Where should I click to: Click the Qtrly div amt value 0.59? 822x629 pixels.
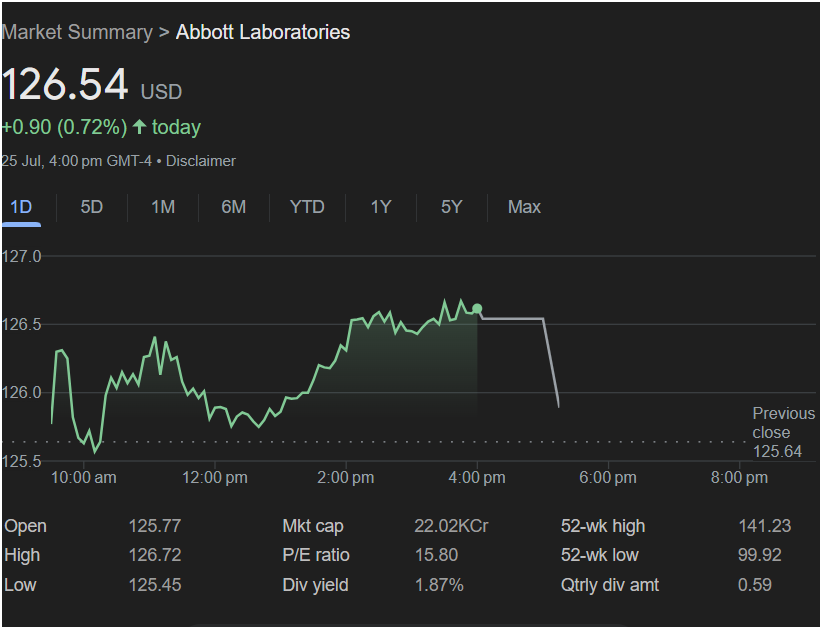click(754, 585)
